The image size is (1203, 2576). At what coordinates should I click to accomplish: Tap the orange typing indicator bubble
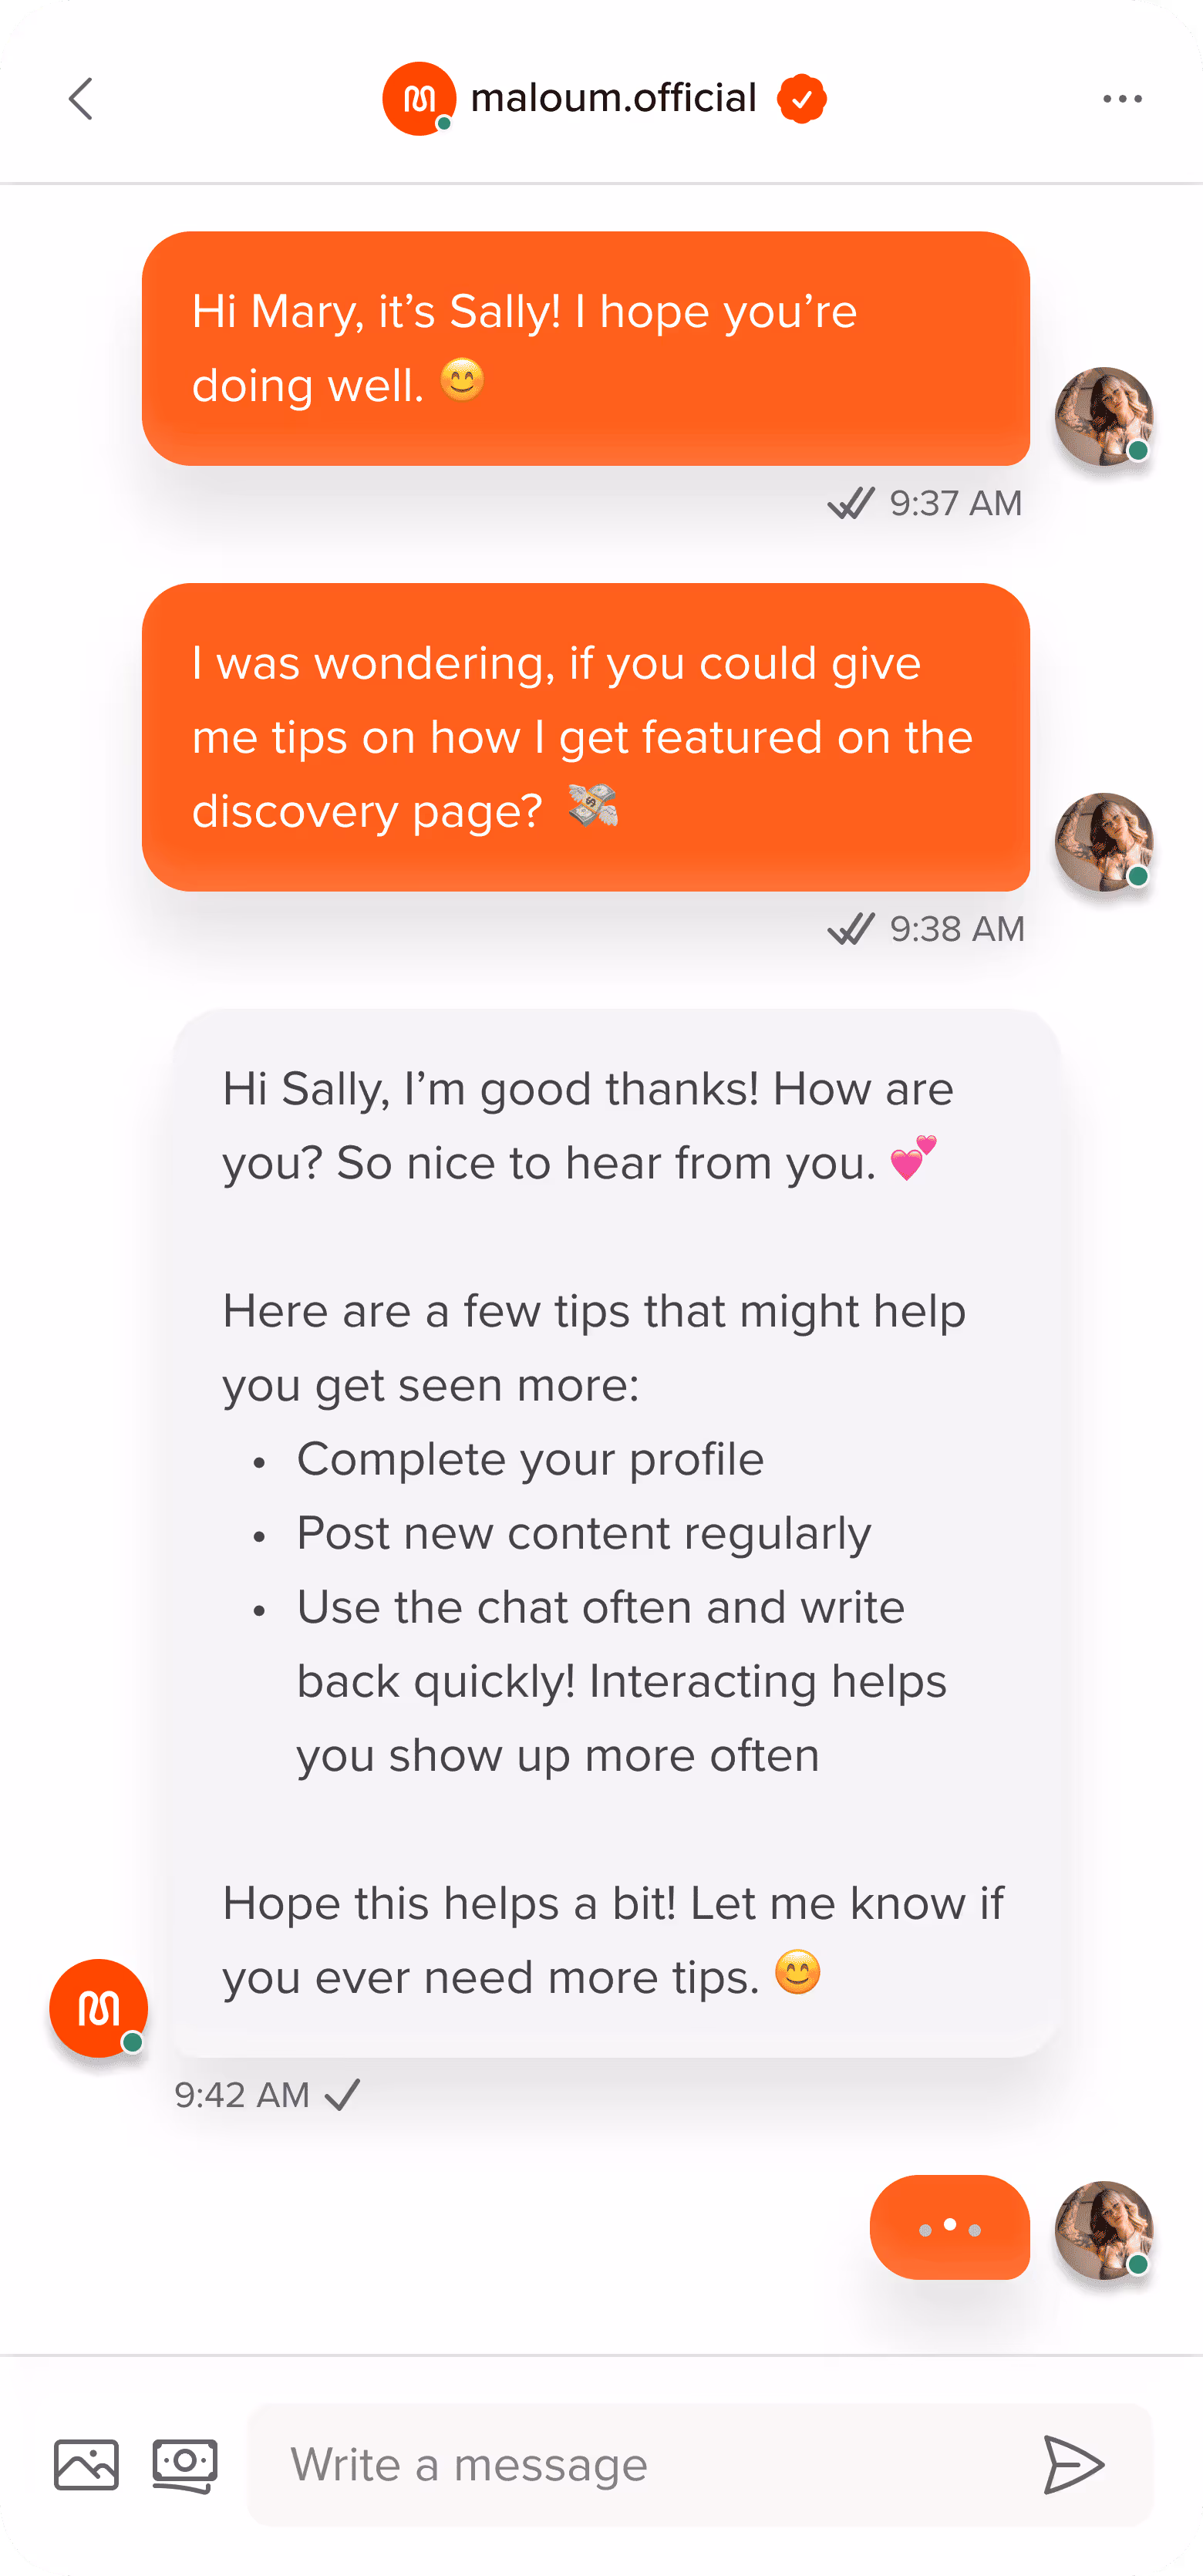coord(950,2227)
